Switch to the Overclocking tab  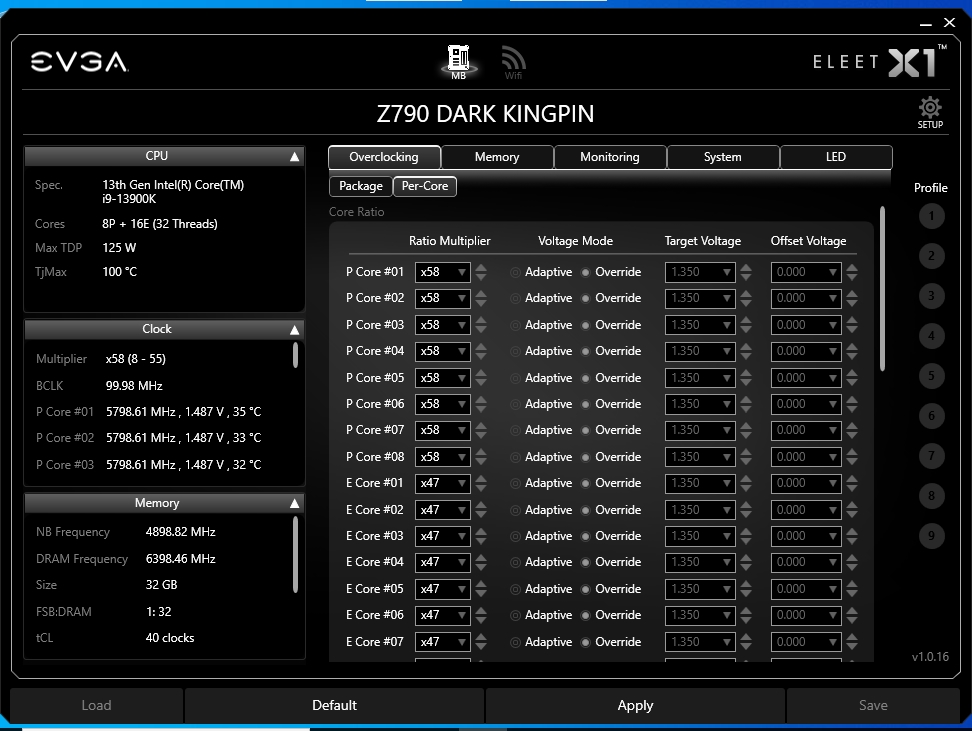(x=384, y=157)
